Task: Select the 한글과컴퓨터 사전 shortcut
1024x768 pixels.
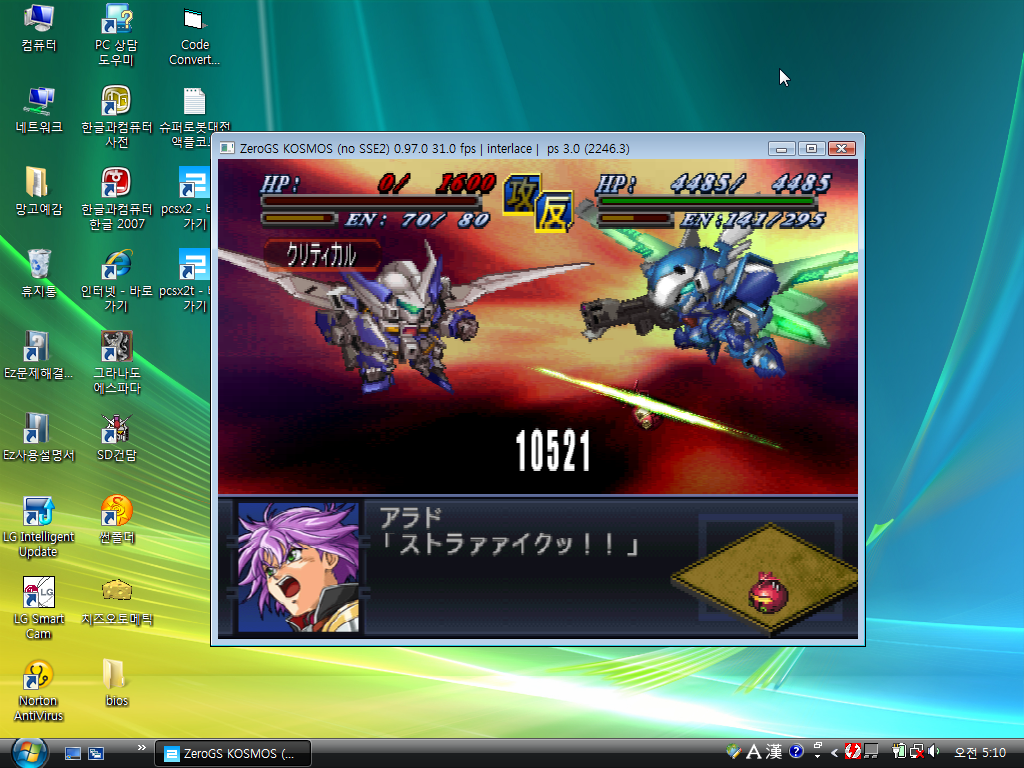Action: [x=116, y=117]
